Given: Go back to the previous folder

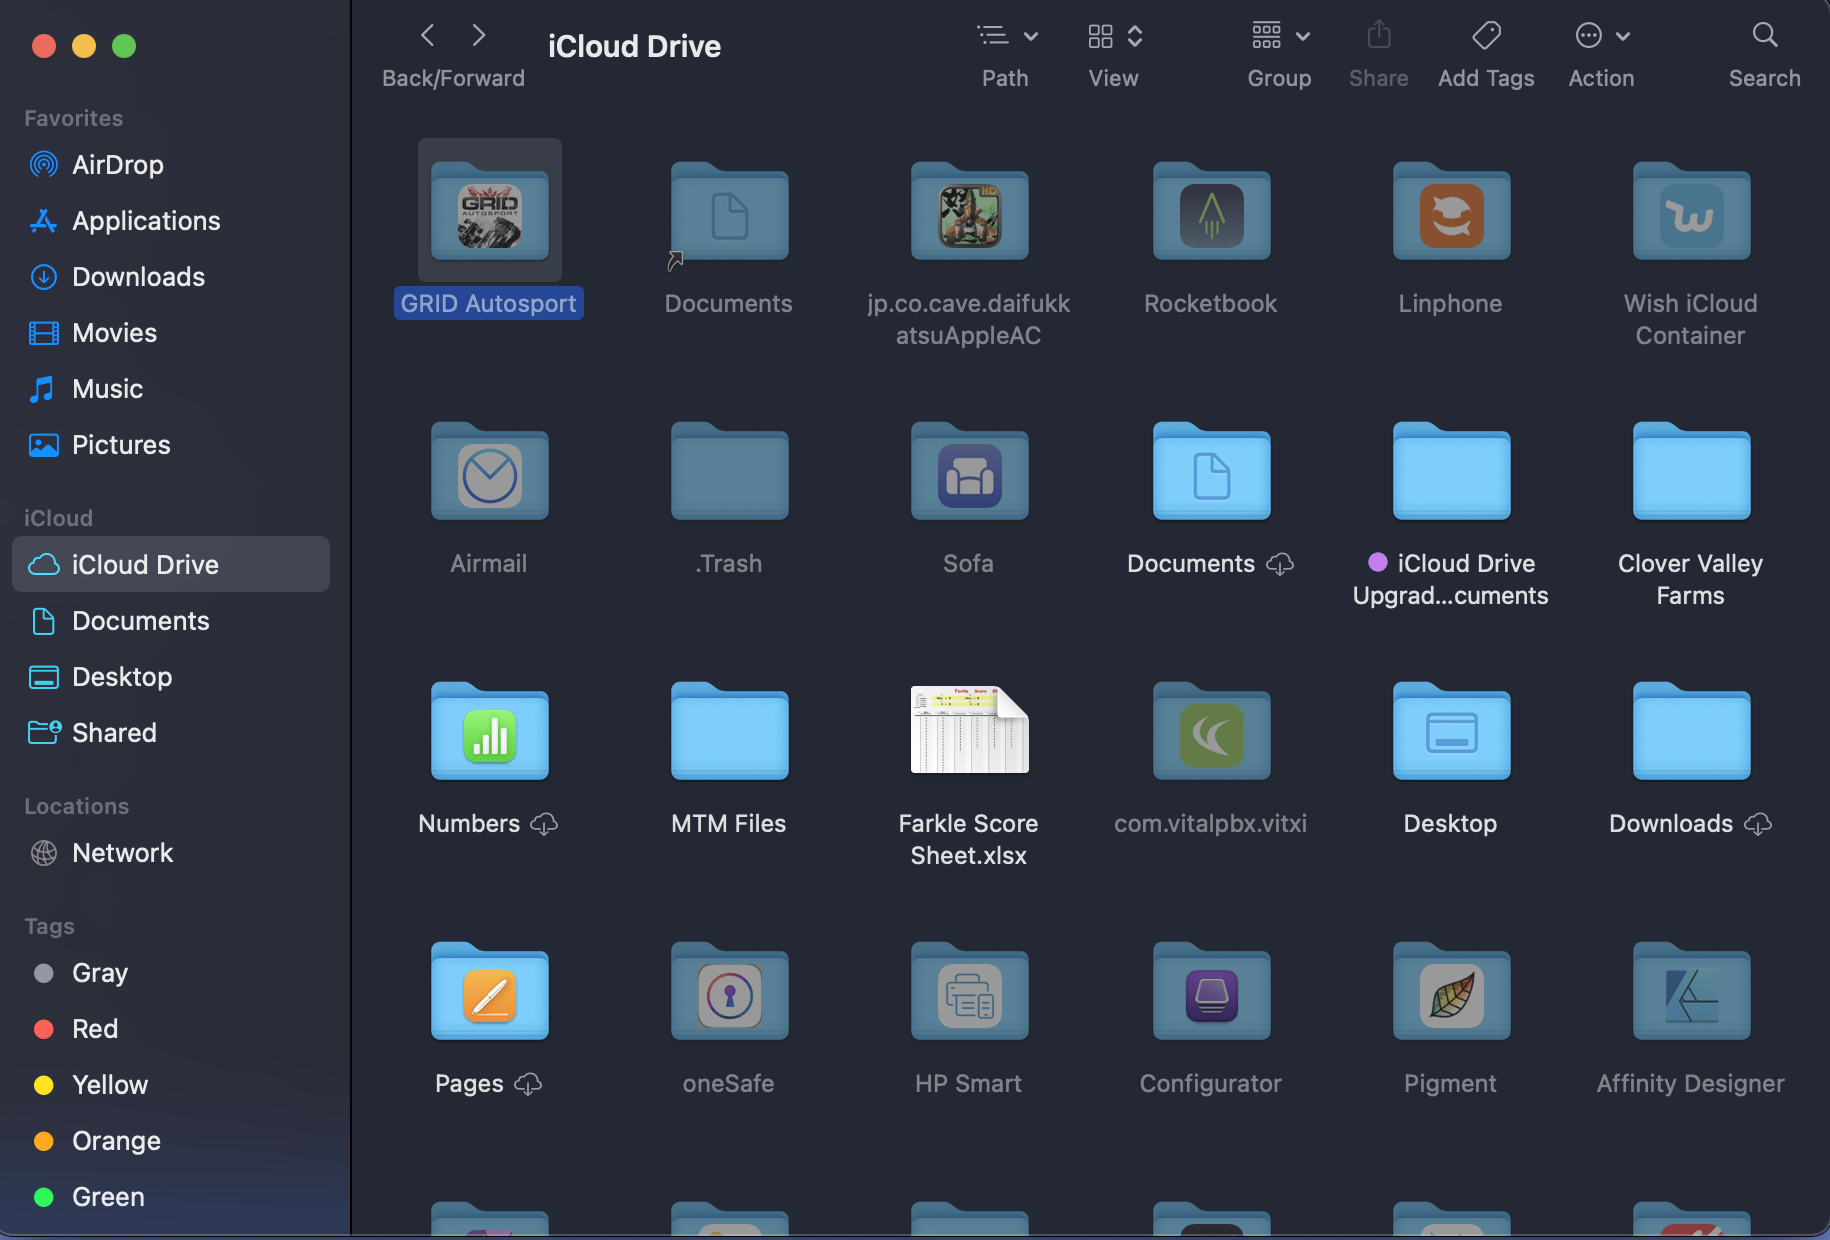Looking at the screenshot, I should tap(428, 36).
